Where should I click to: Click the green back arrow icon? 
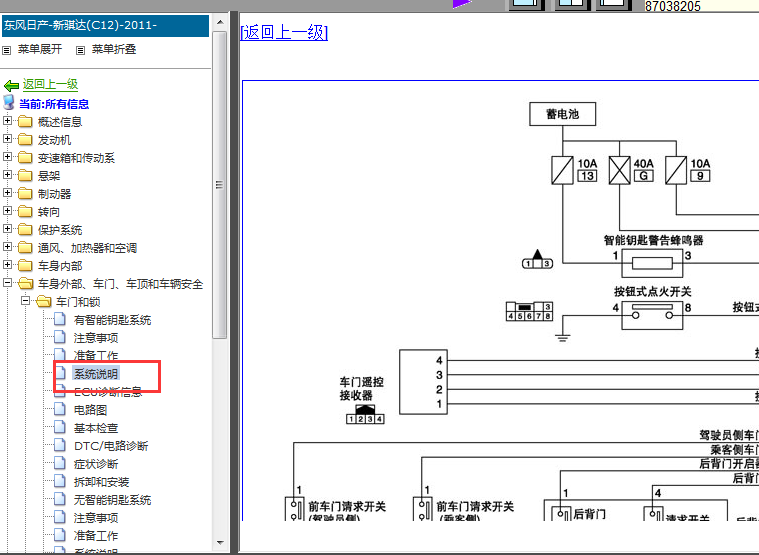pyautogui.click(x=11, y=86)
